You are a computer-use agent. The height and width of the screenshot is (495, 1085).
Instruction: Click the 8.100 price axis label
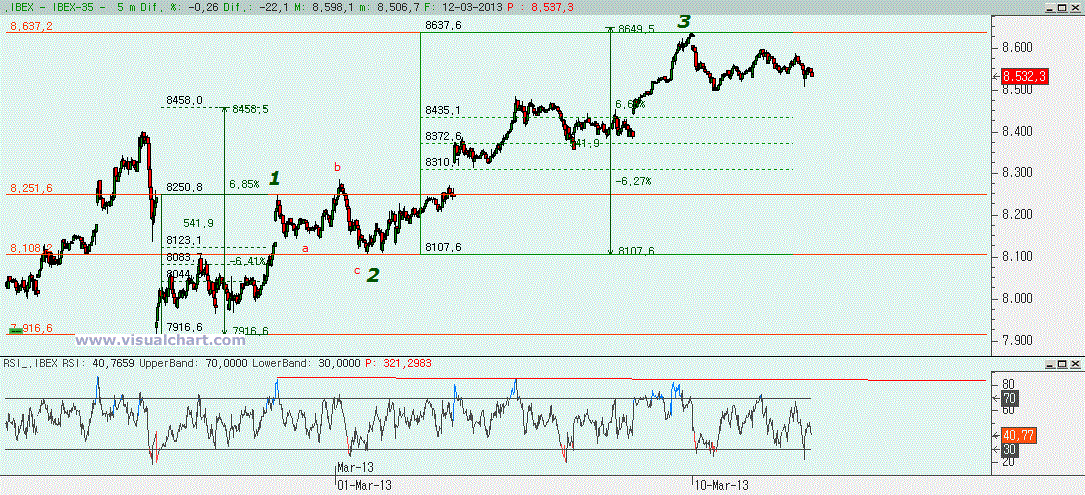pos(1017,257)
